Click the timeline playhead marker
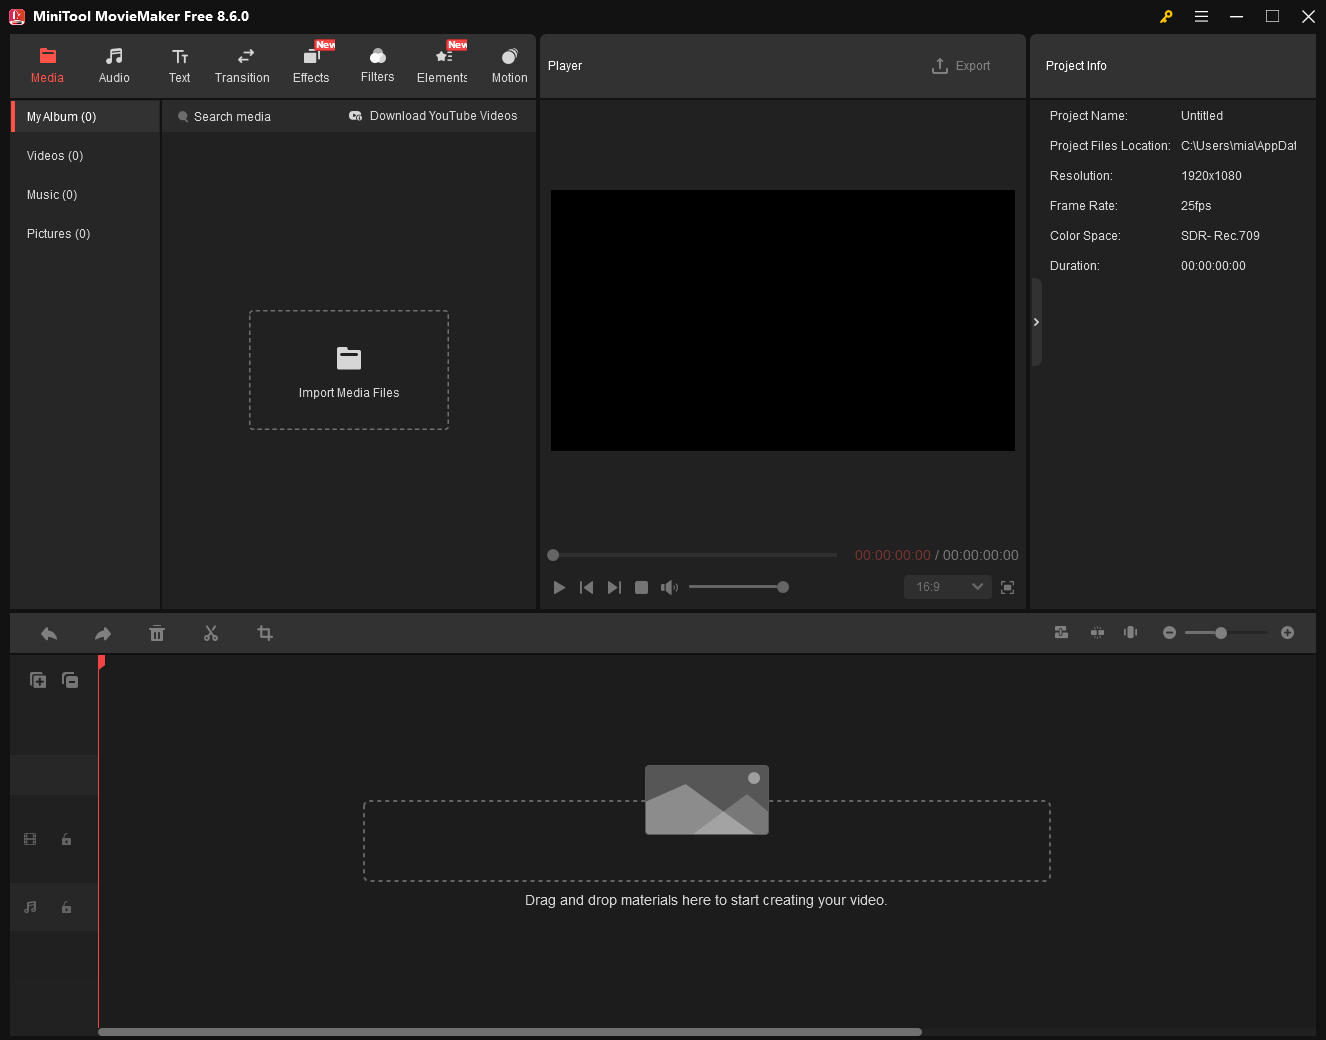 (x=101, y=662)
